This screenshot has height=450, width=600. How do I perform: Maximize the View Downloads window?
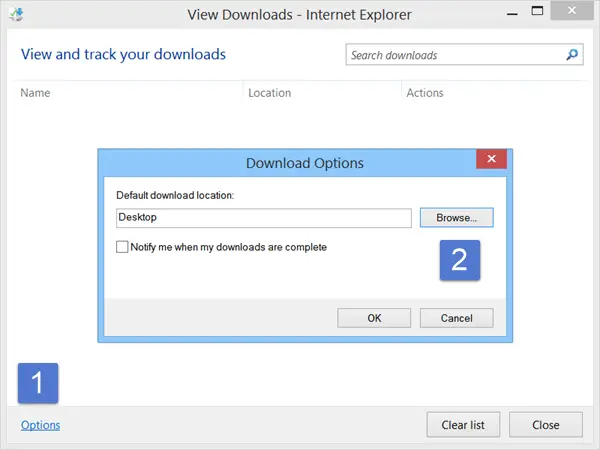[x=537, y=11]
